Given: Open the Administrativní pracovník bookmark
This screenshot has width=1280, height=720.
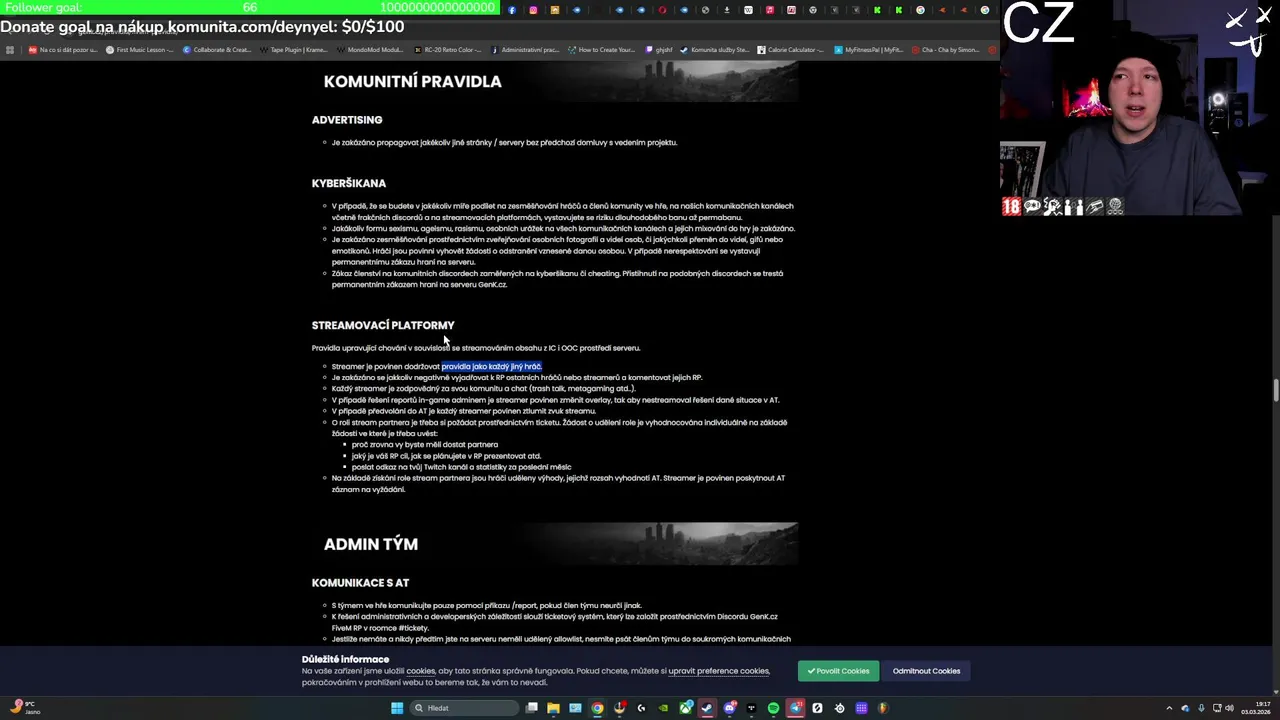Looking at the screenshot, I should [x=525, y=49].
